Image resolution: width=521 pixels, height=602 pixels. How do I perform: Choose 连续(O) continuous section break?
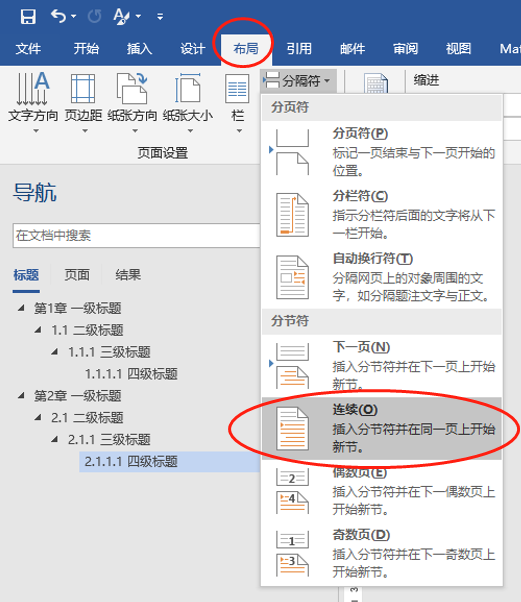382,428
